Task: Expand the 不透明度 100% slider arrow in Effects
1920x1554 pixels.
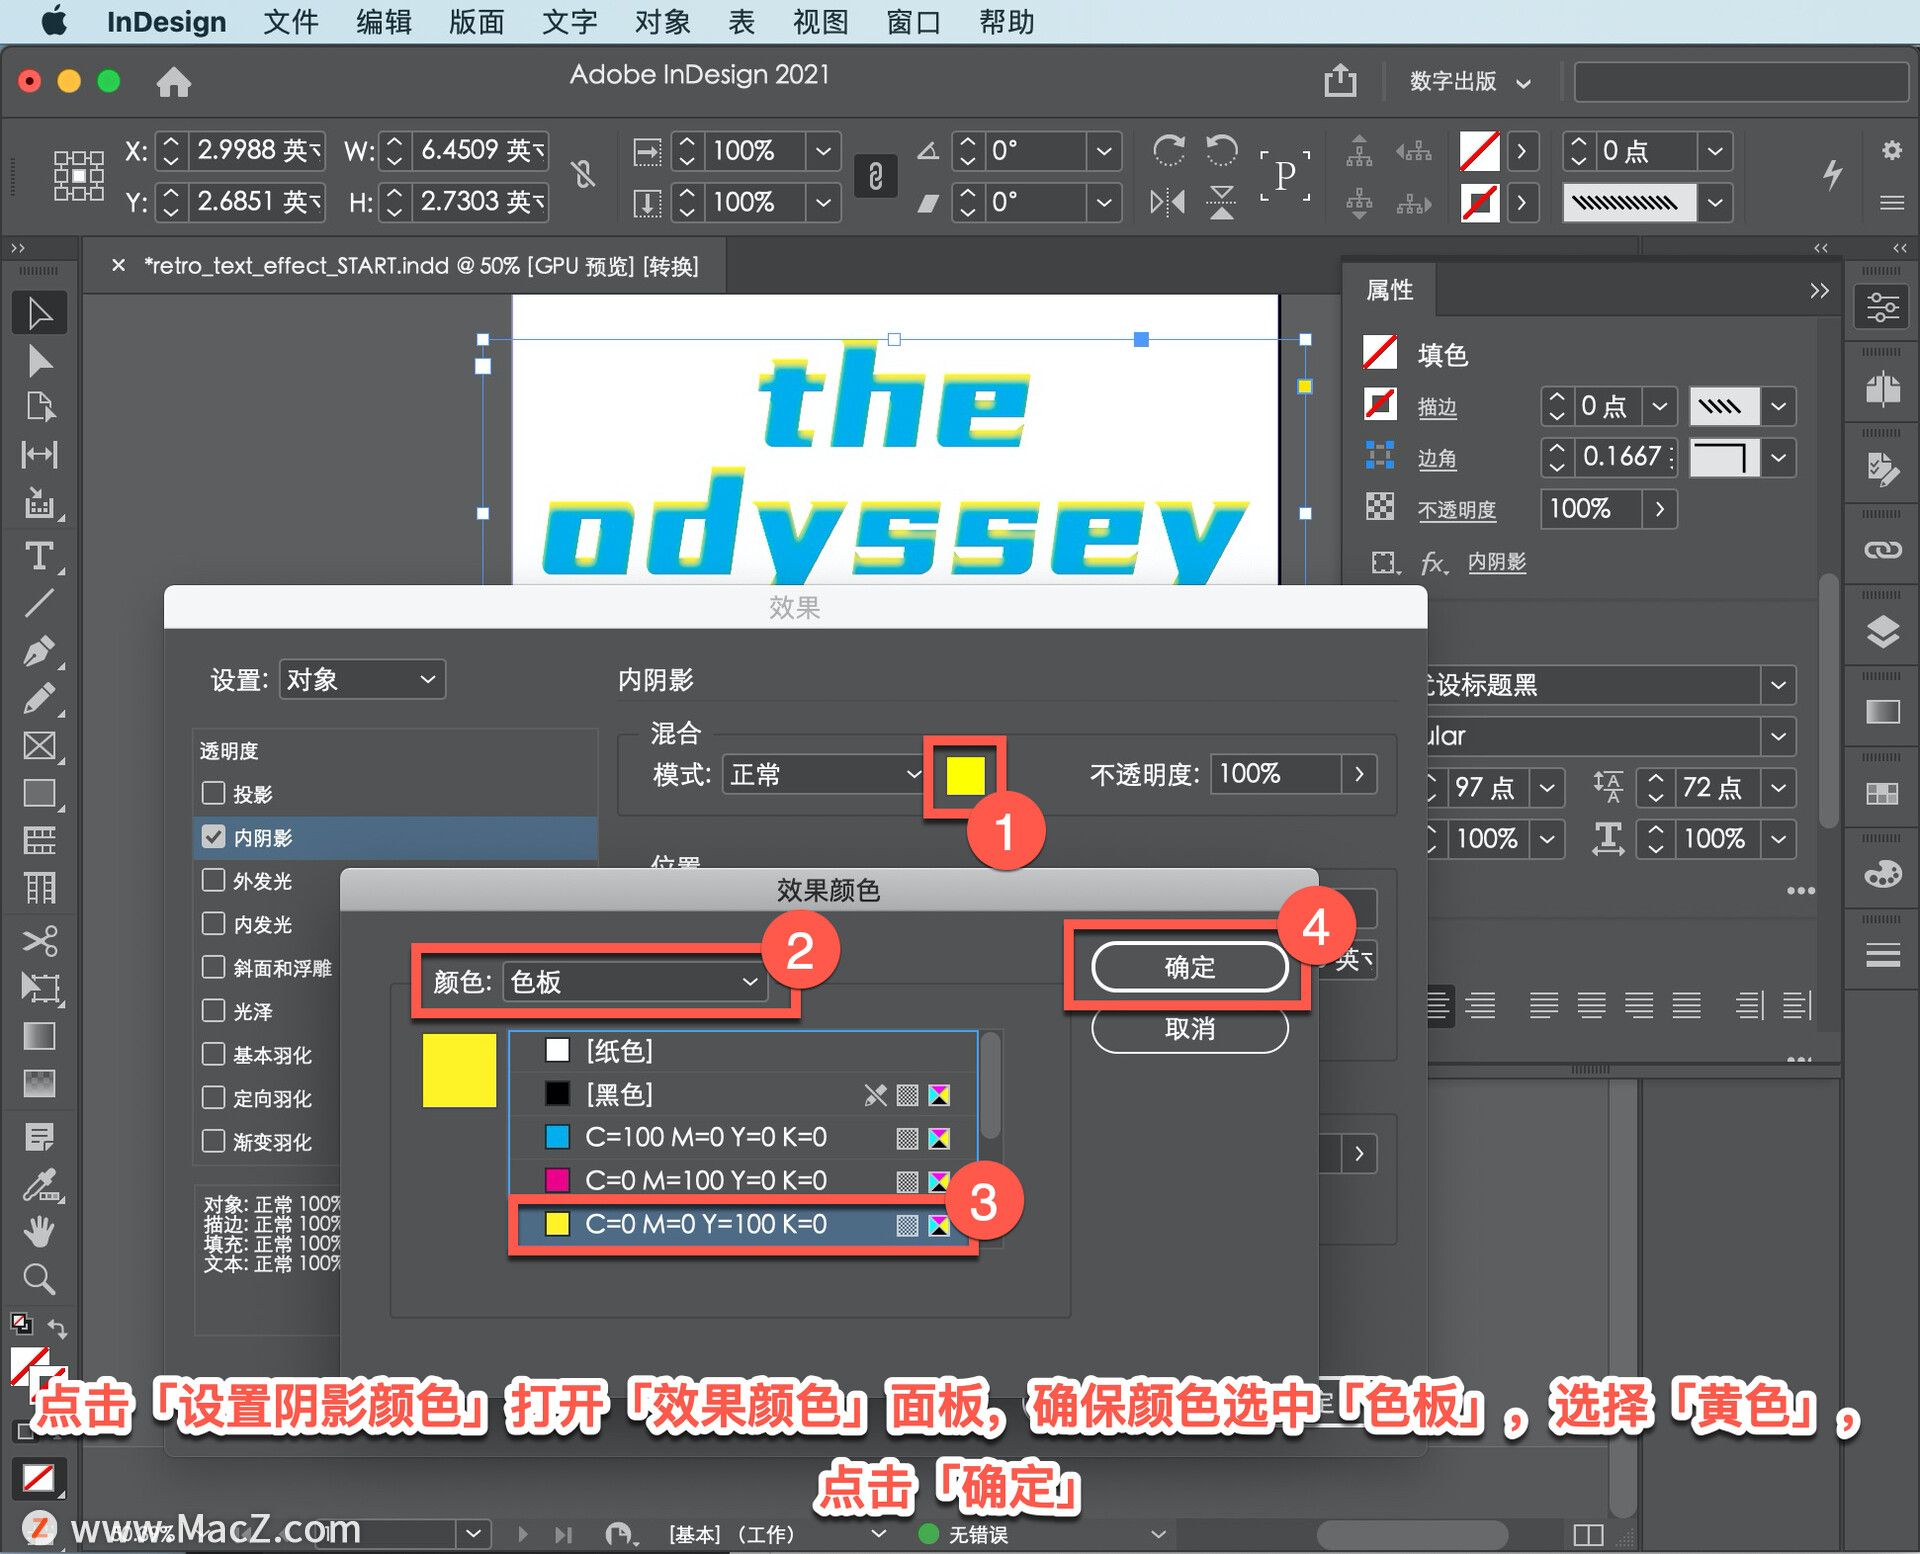Action: [x=1359, y=774]
